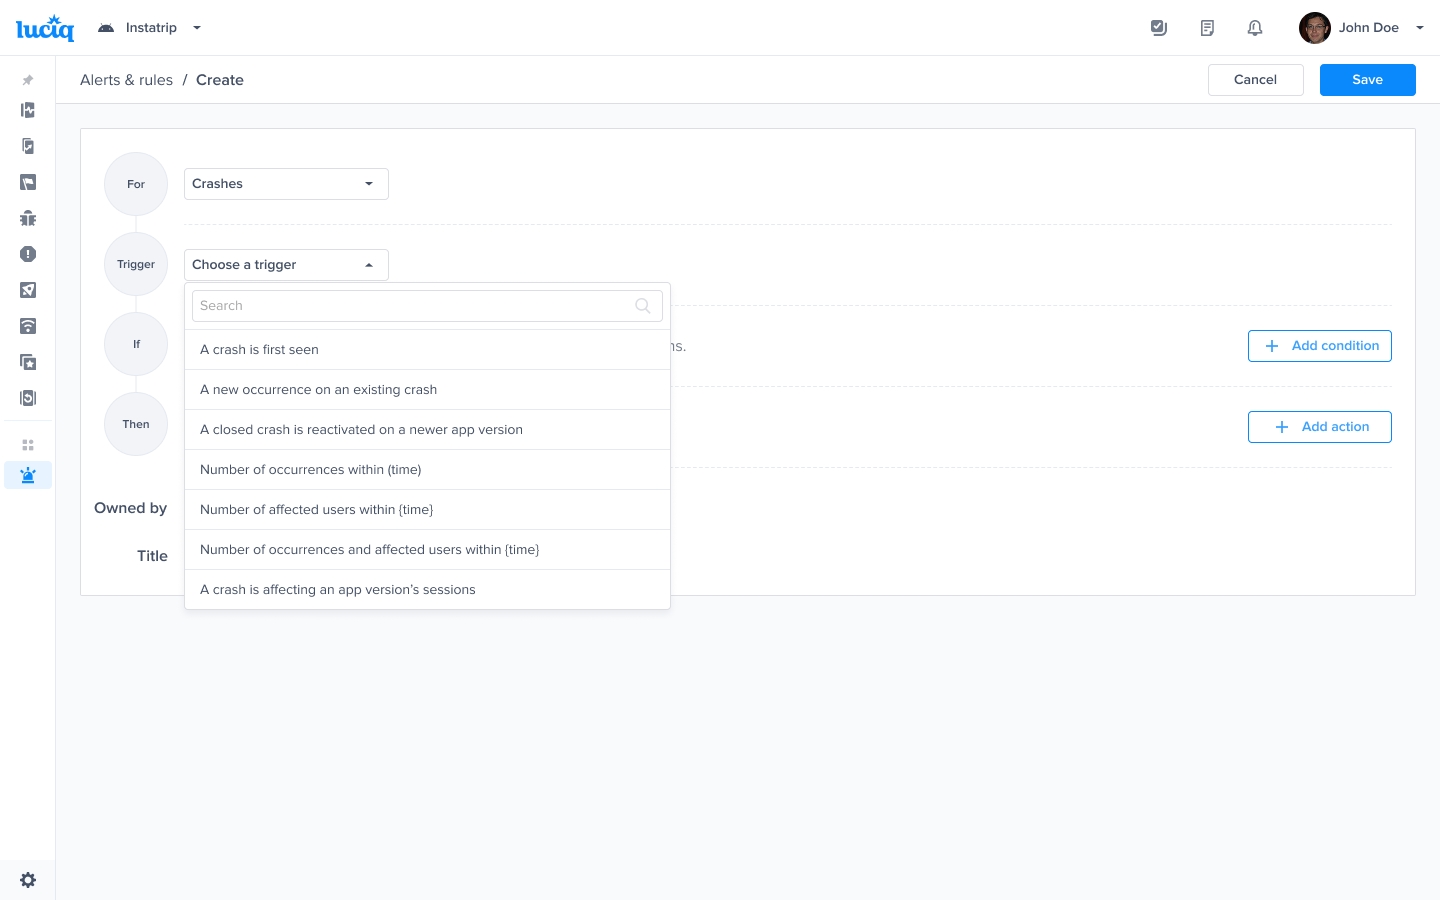Click the notifications bell icon

point(1255,28)
